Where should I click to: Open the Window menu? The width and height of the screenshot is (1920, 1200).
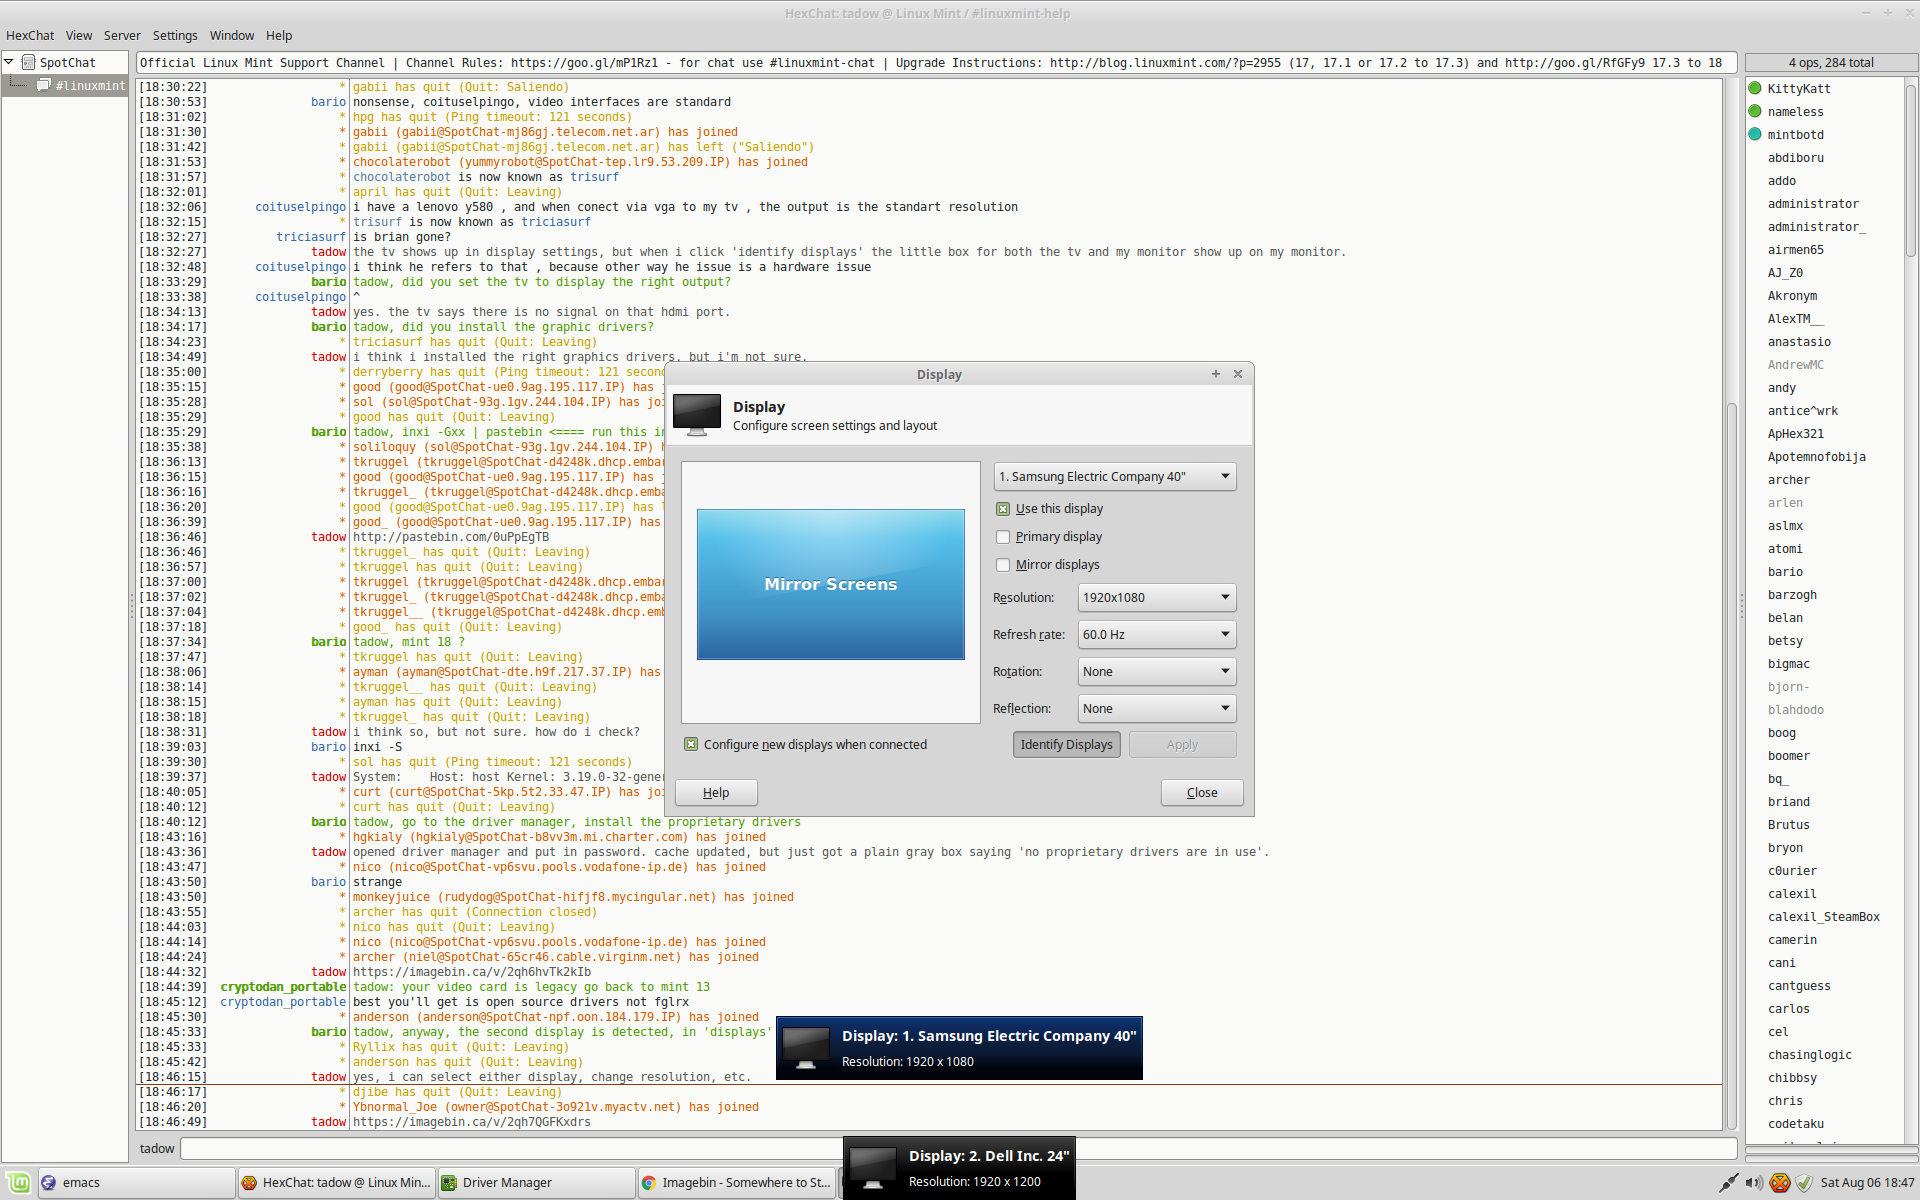click(232, 35)
